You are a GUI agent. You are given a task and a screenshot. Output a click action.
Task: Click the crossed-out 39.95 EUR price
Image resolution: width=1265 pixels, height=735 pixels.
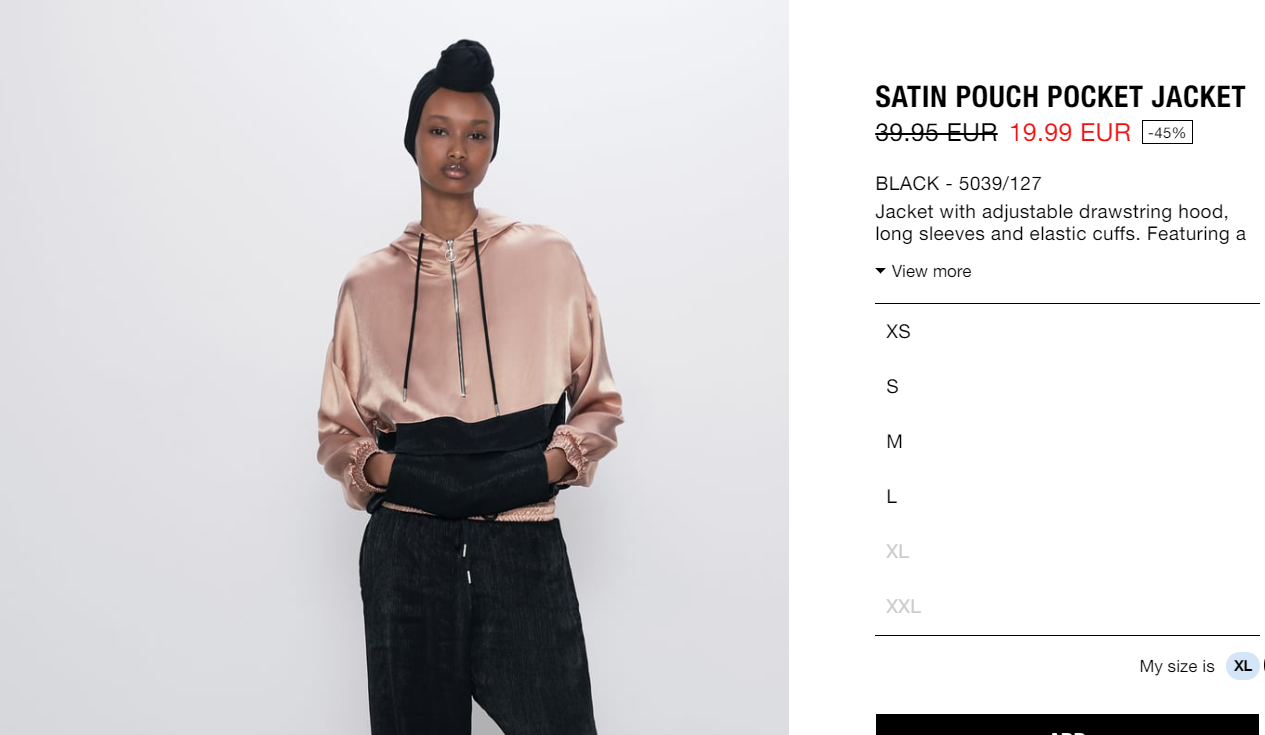click(936, 132)
